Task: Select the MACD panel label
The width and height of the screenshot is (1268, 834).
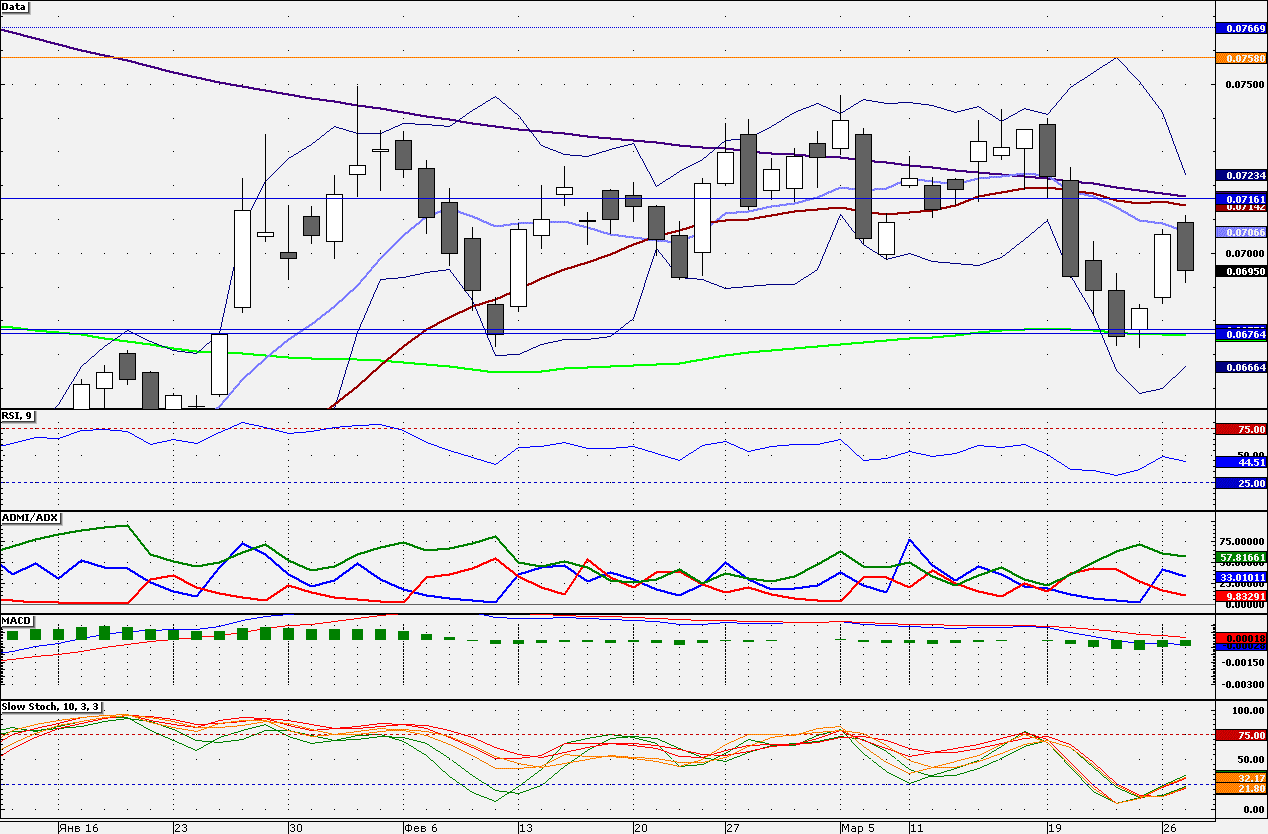Action: [18, 620]
